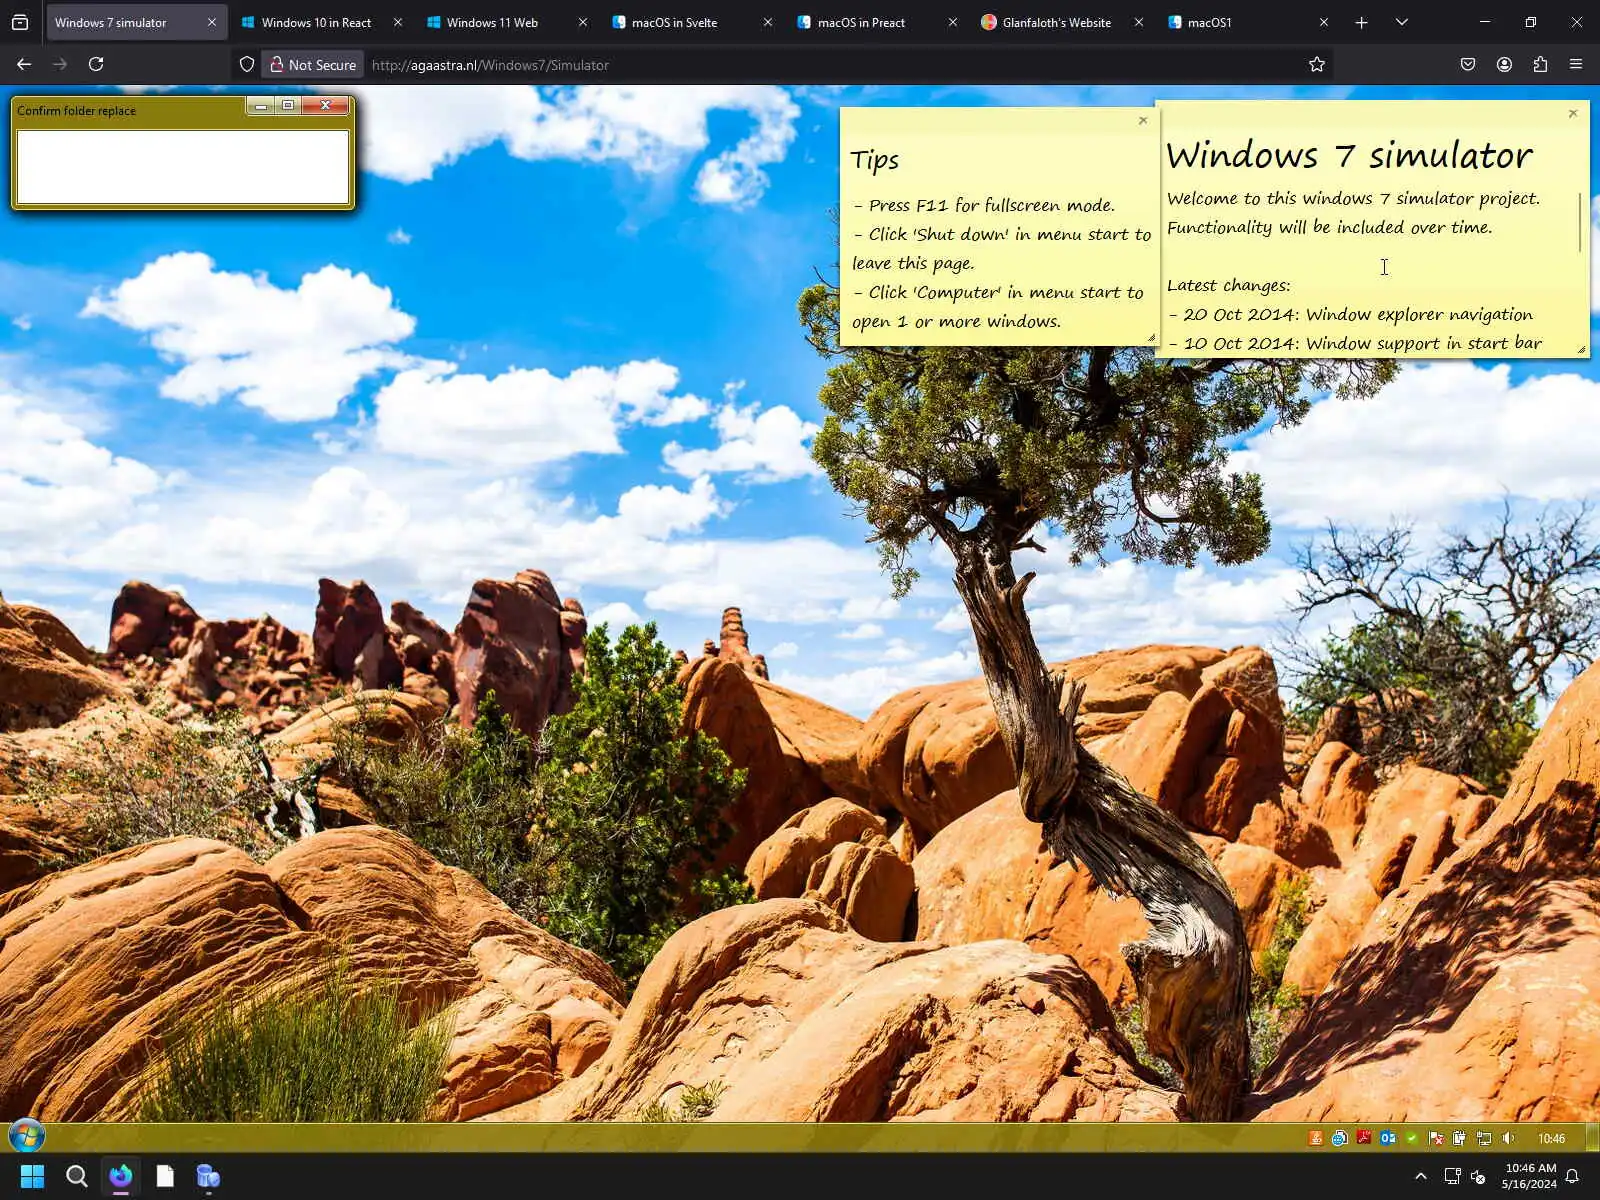The width and height of the screenshot is (1600, 1200).
Task: Expand the list all tabs dropdown
Action: click(x=1402, y=22)
